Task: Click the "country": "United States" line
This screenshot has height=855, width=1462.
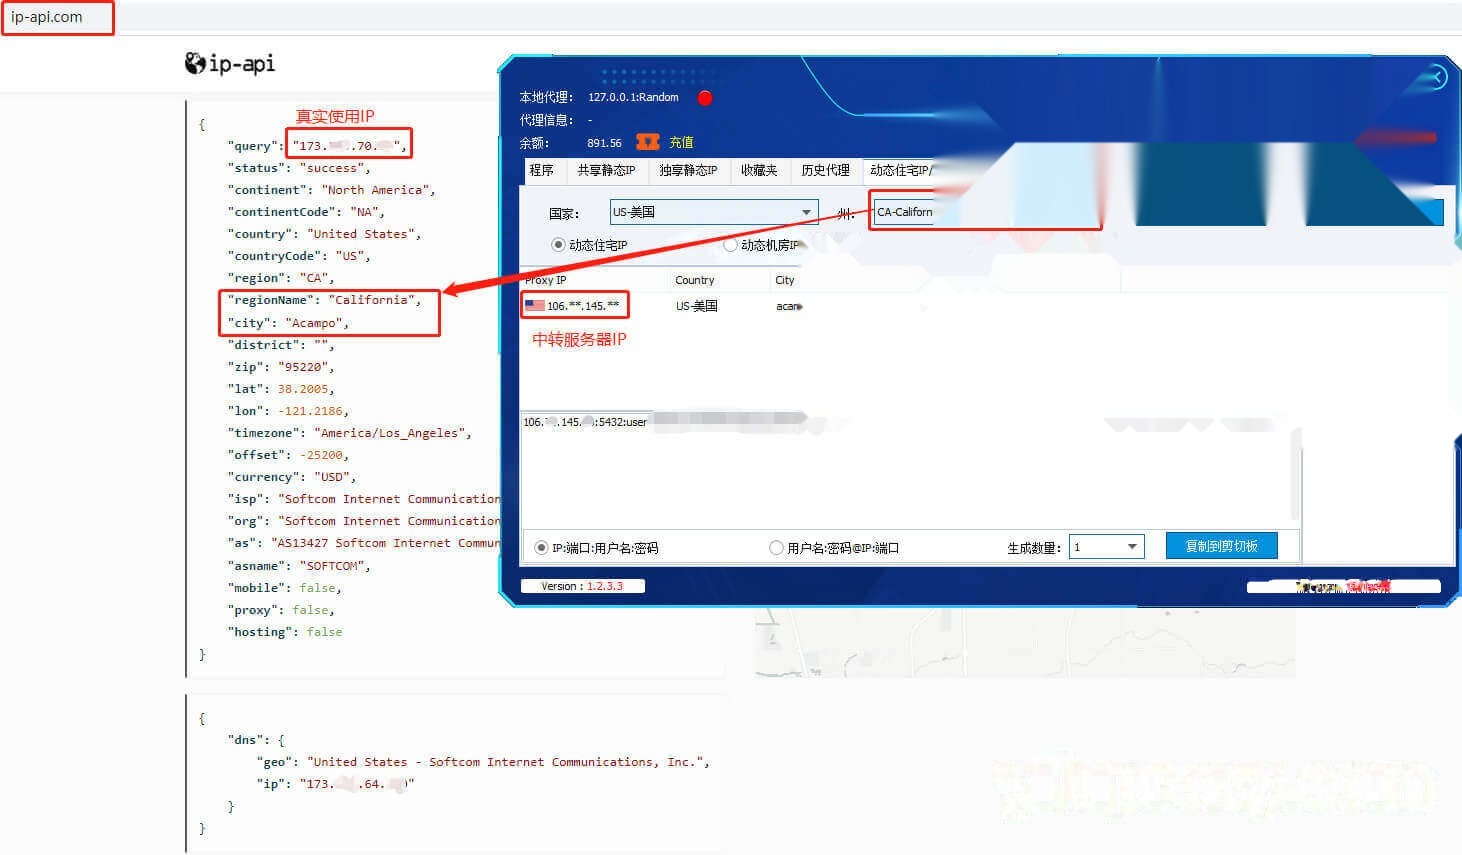Action: coord(324,234)
